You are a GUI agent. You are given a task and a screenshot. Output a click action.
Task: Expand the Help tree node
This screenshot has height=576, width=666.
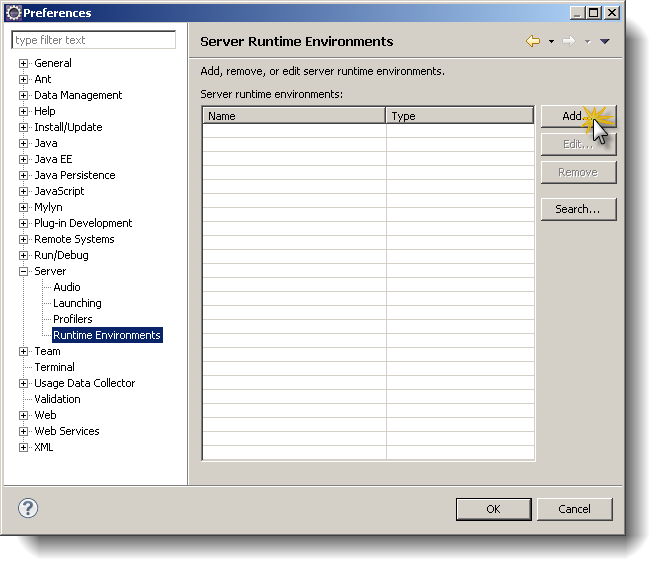point(23,111)
